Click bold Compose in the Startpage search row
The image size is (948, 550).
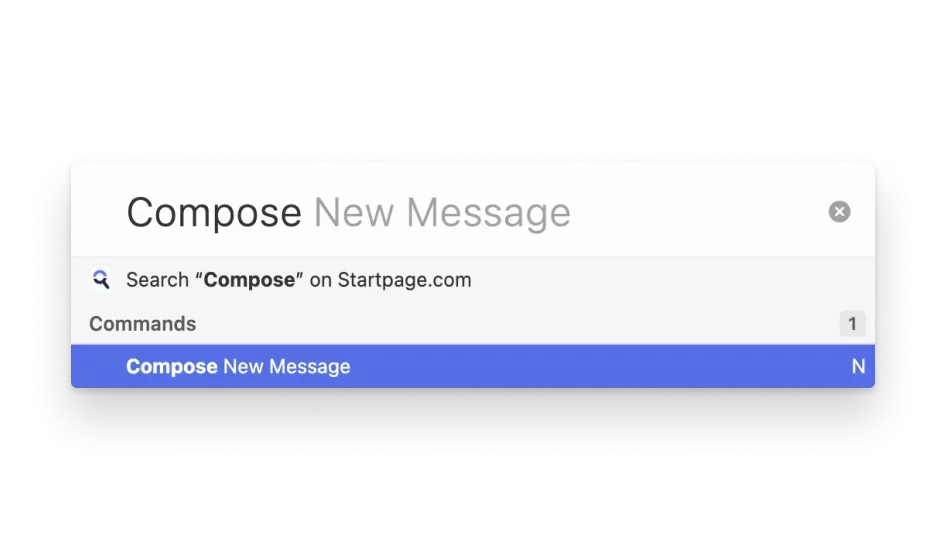[x=249, y=280]
